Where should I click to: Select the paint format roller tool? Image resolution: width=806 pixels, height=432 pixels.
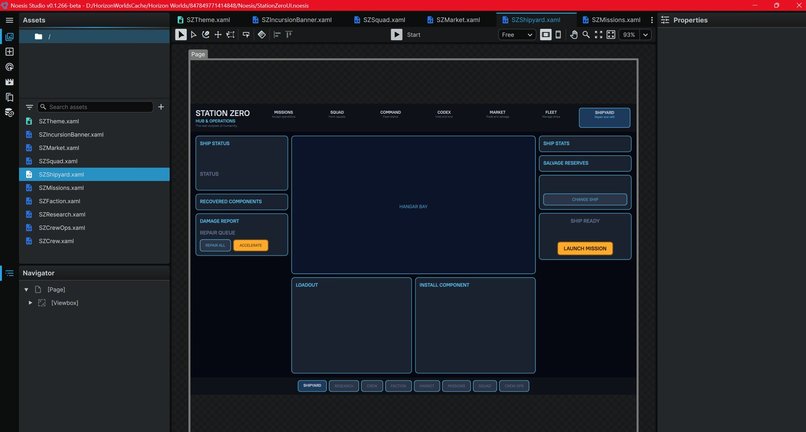[x=246, y=34]
